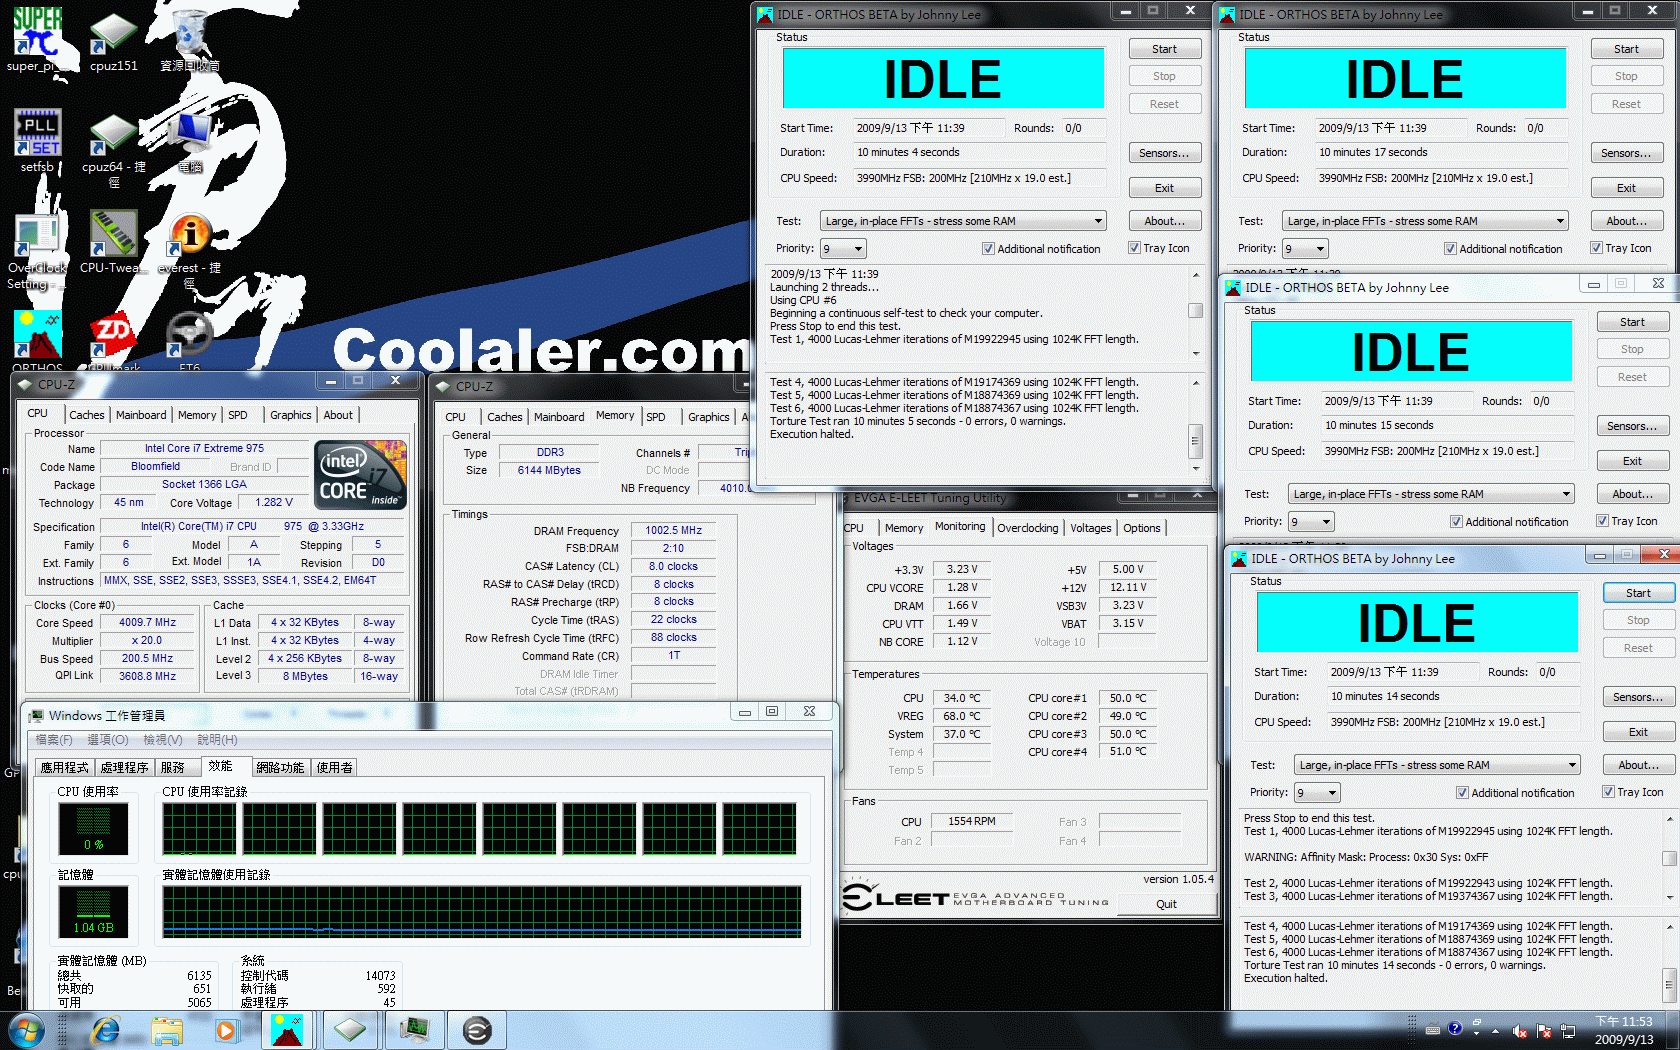Image resolution: width=1680 pixels, height=1050 pixels.
Task: Open the super_pi desktop shortcut
Action: [37, 40]
